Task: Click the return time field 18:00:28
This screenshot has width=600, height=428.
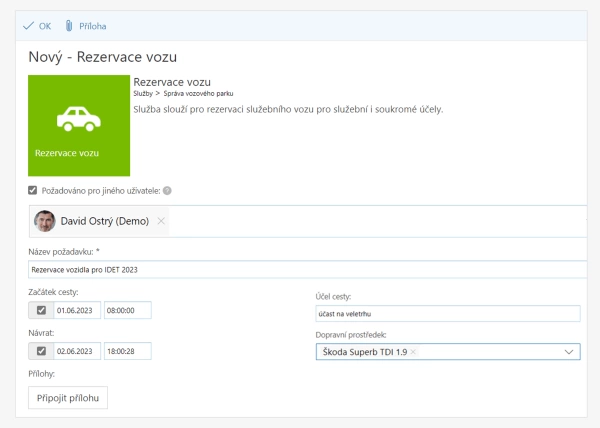Action: coord(127,351)
